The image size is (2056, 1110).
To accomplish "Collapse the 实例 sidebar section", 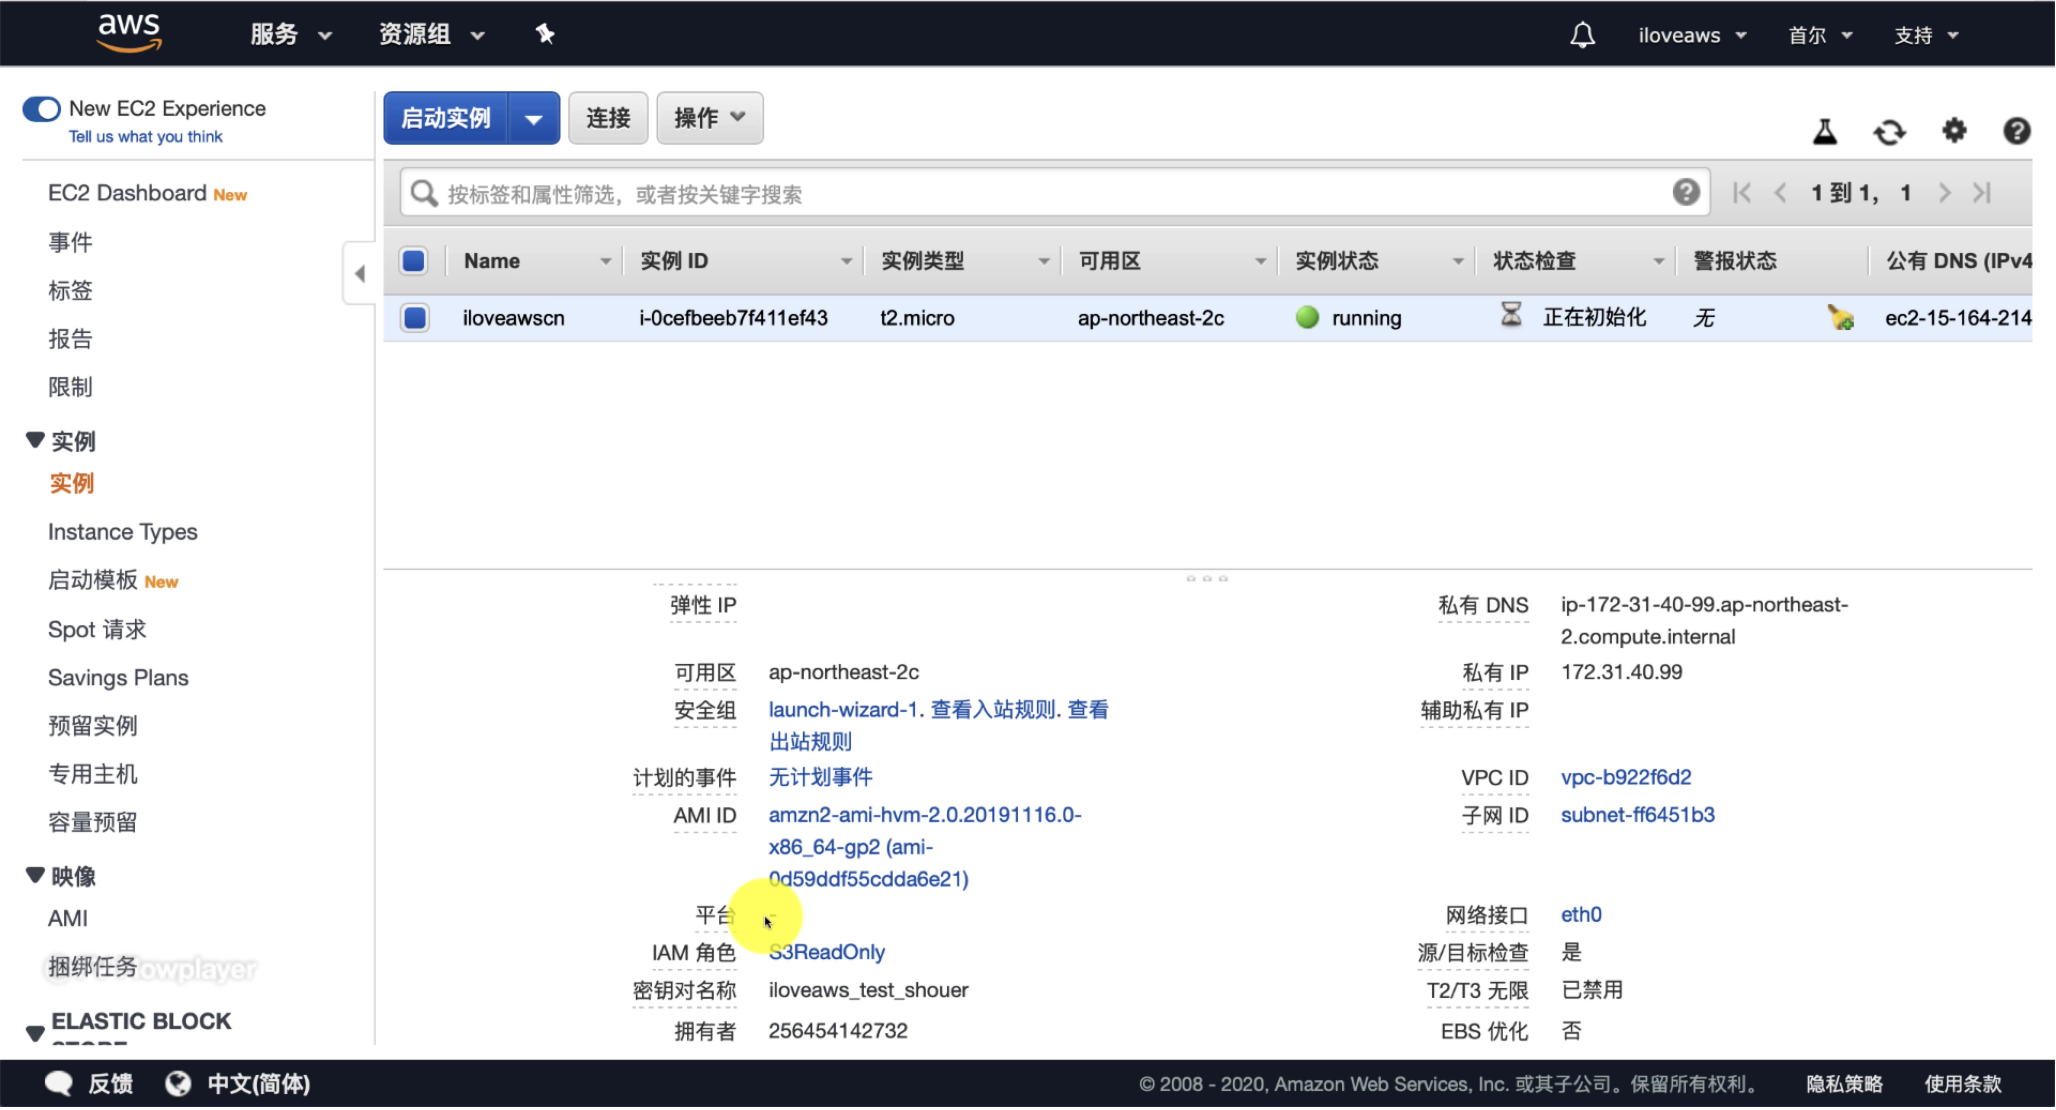I will click(x=35, y=440).
